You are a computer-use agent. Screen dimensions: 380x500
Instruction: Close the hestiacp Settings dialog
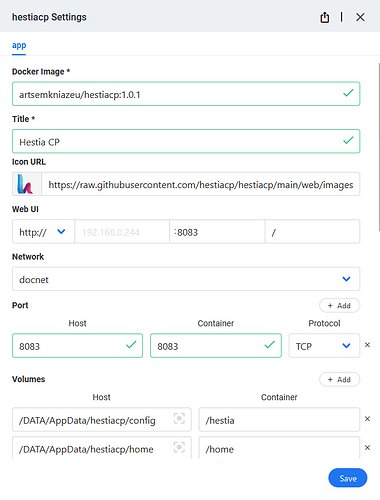pyautogui.click(x=360, y=17)
